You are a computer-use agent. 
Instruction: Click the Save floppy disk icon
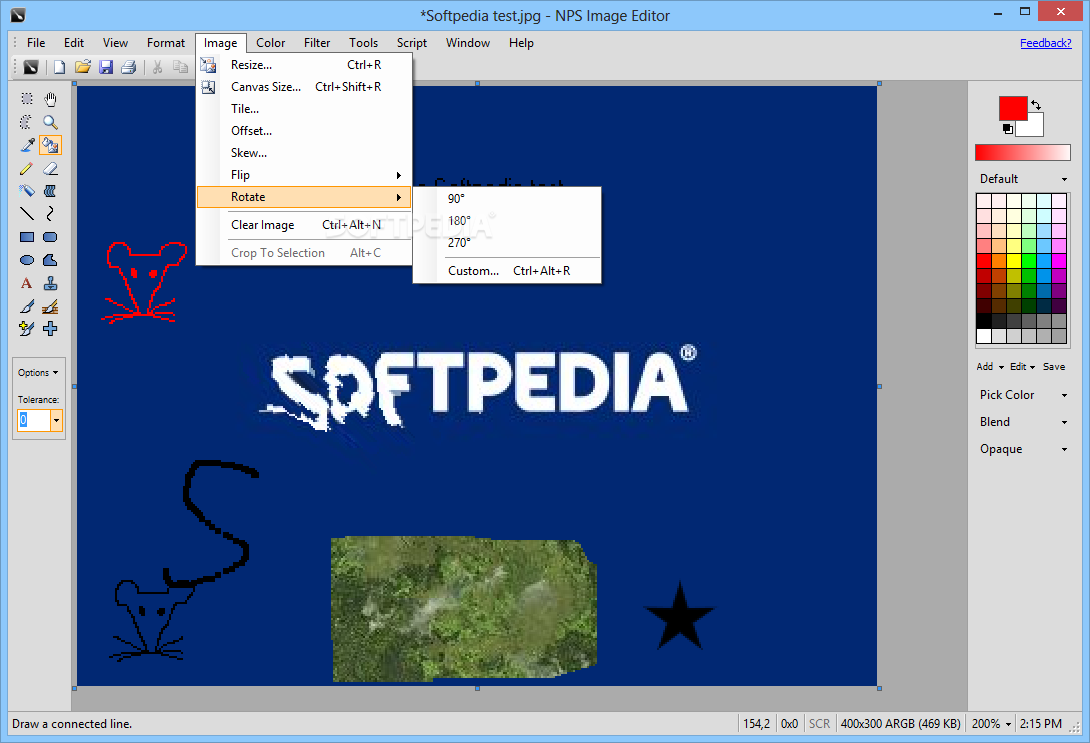point(106,67)
